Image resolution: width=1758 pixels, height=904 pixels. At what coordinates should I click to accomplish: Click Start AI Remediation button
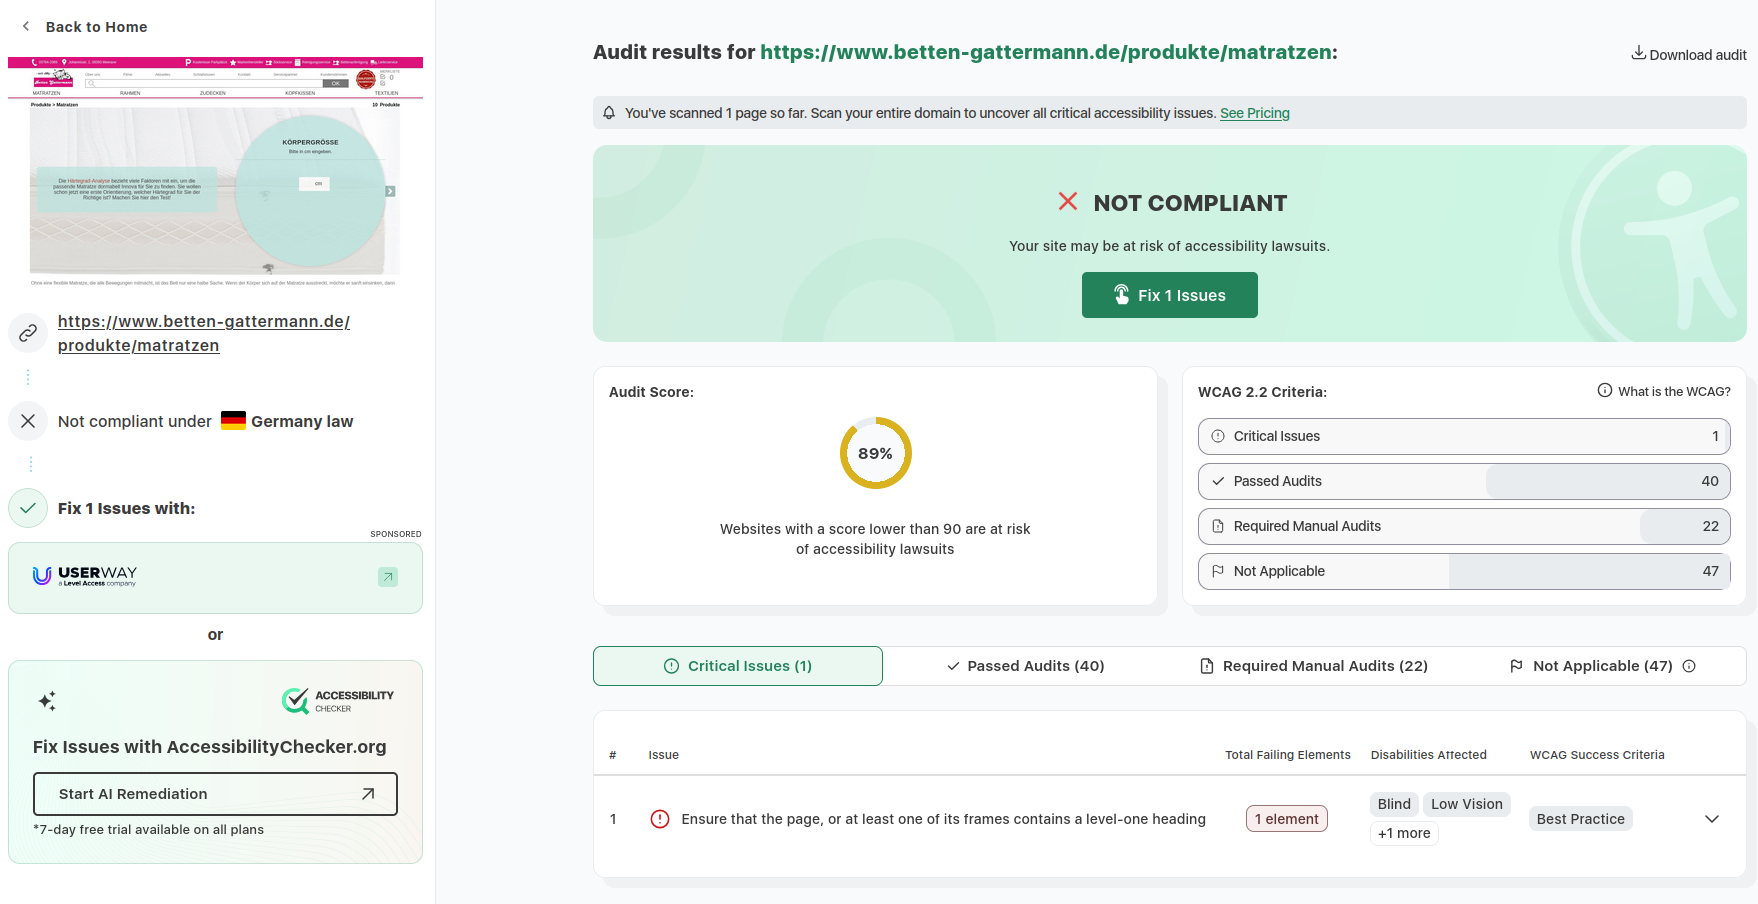click(x=215, y=794)
